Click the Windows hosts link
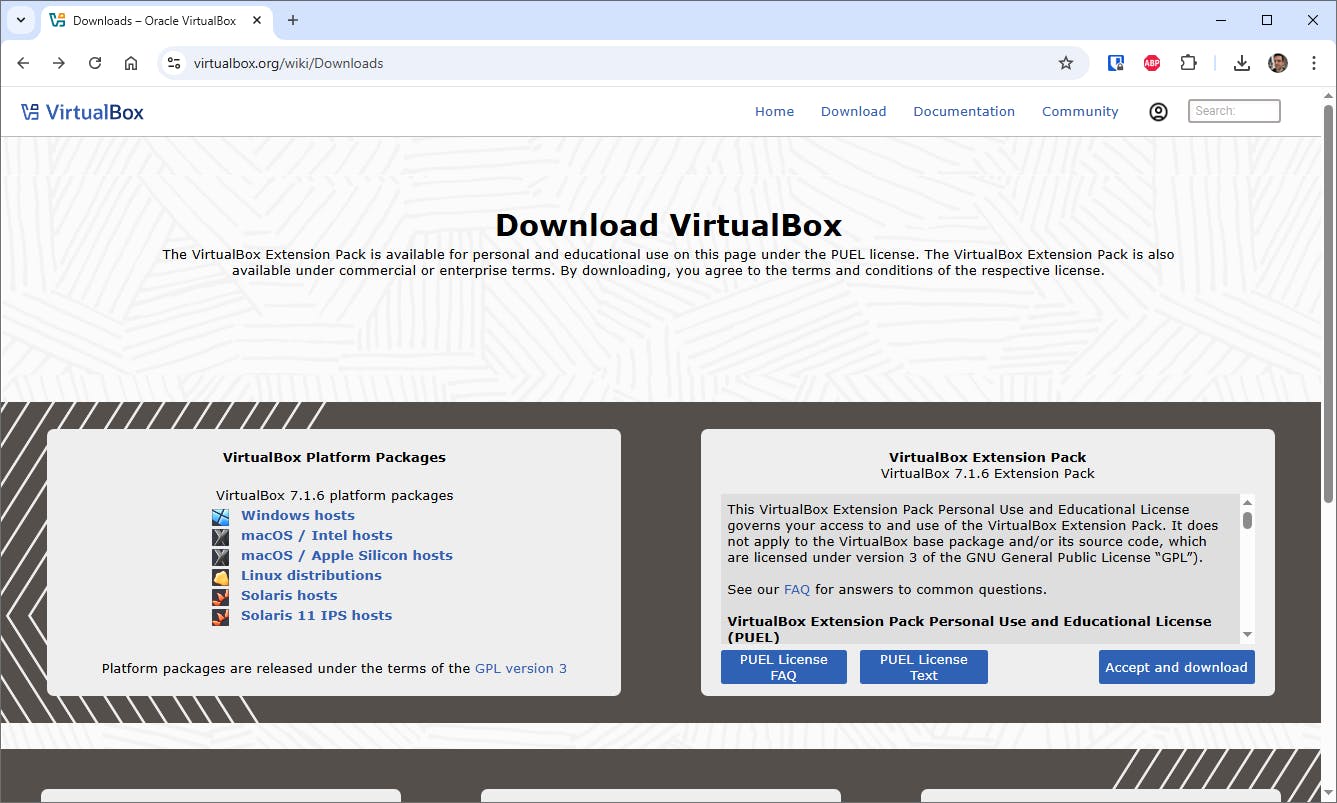 point(298,516)
